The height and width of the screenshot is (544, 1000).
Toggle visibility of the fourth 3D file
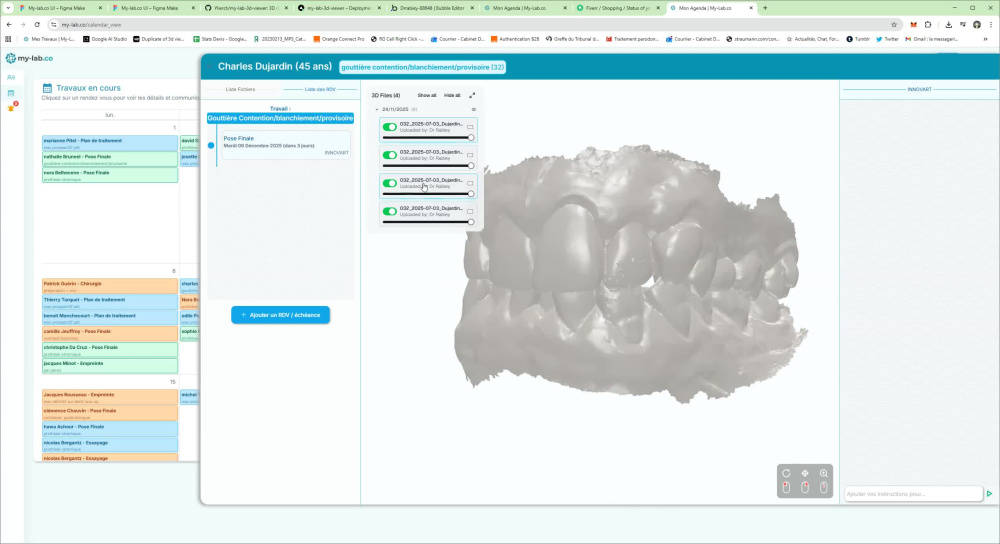[389, 211]
